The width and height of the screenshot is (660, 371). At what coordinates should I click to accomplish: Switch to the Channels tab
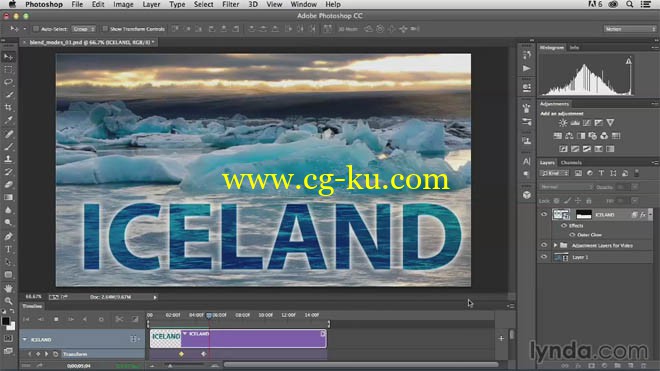click(571, 163)
